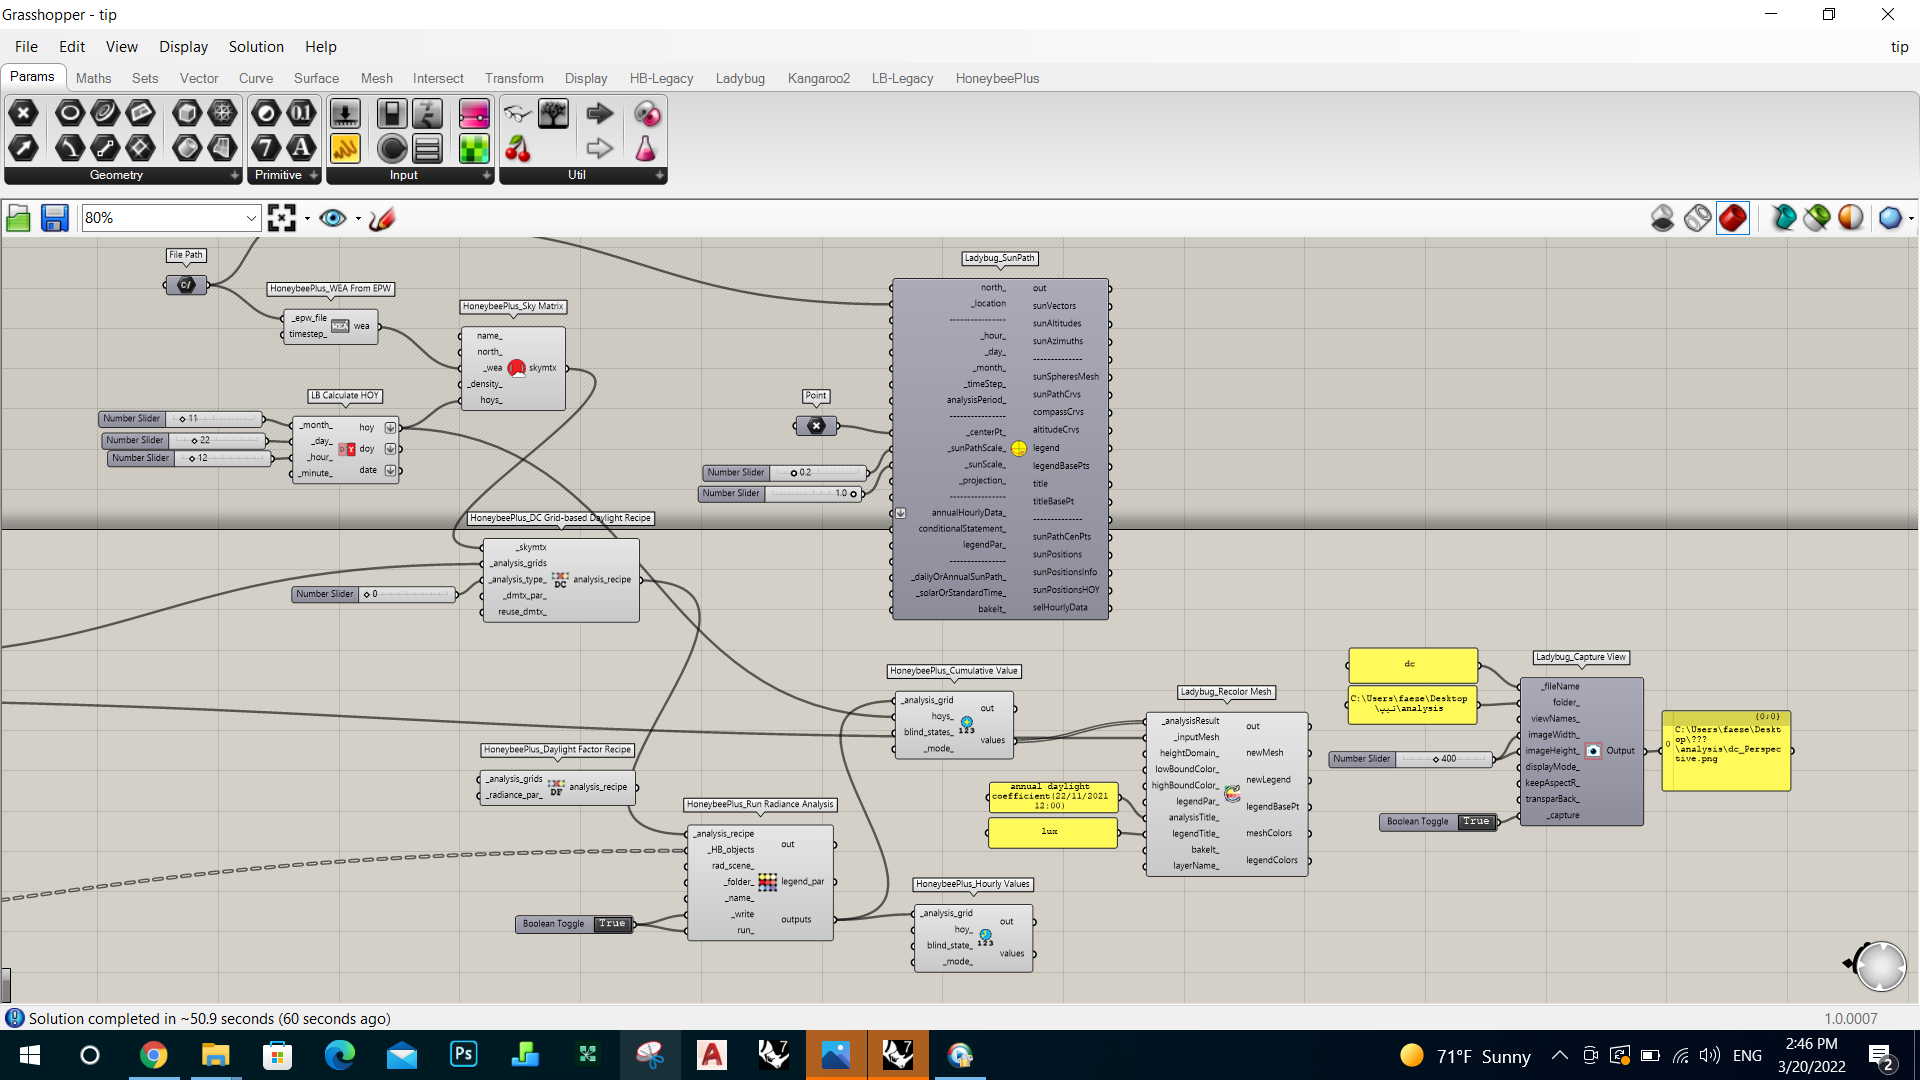Click the HoneybeePlus_Run Radiance Analysis label
1920x1080 pixels.
coord(760,804)
